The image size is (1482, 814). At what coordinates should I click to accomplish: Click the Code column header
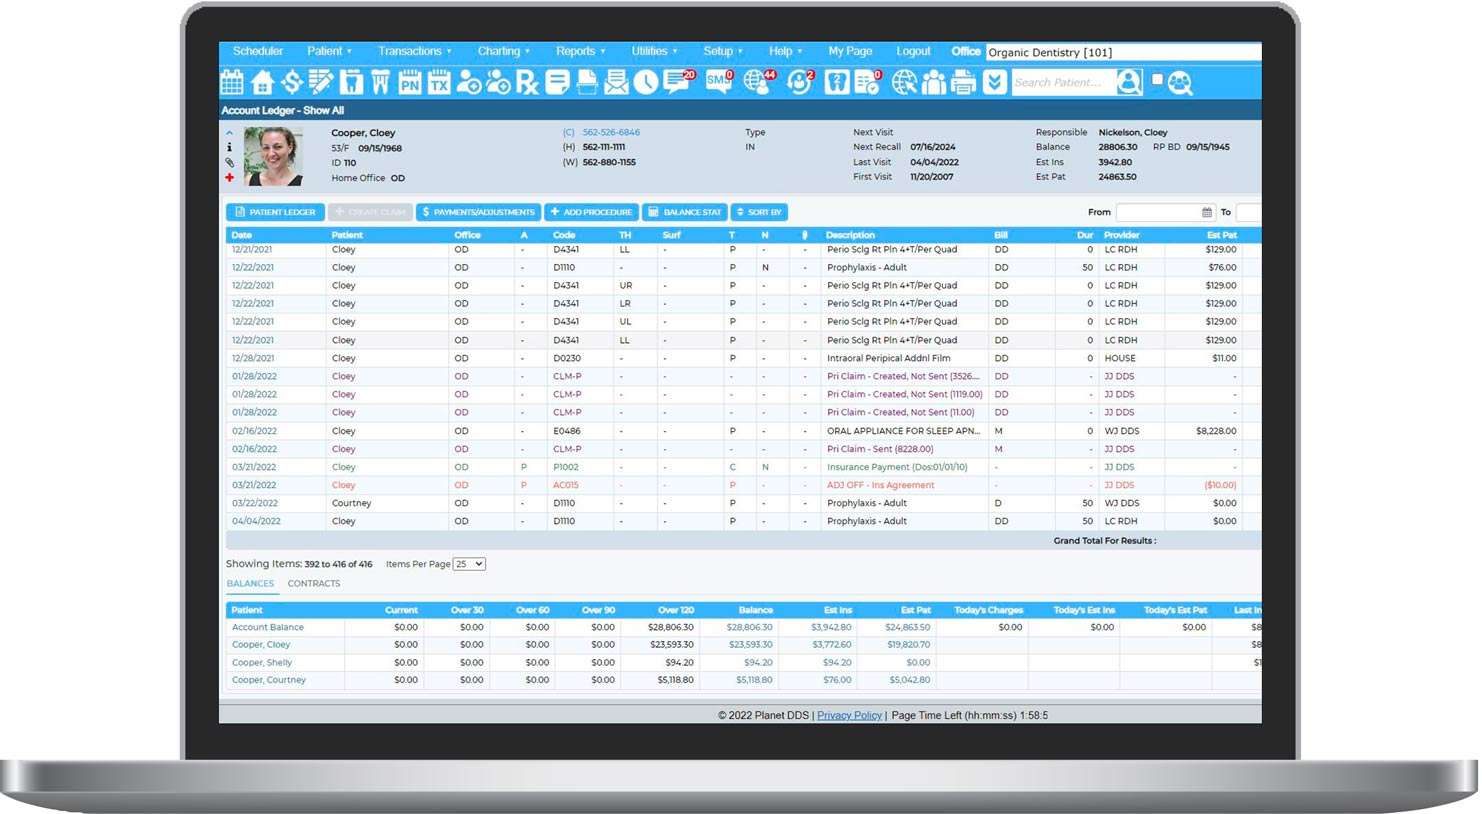click(x=564, y=235)
